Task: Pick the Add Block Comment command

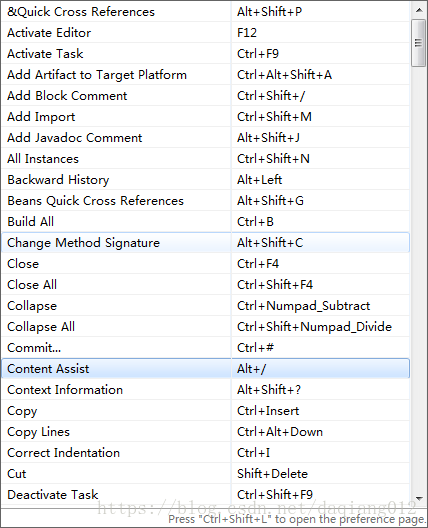Action: [205, 96]
